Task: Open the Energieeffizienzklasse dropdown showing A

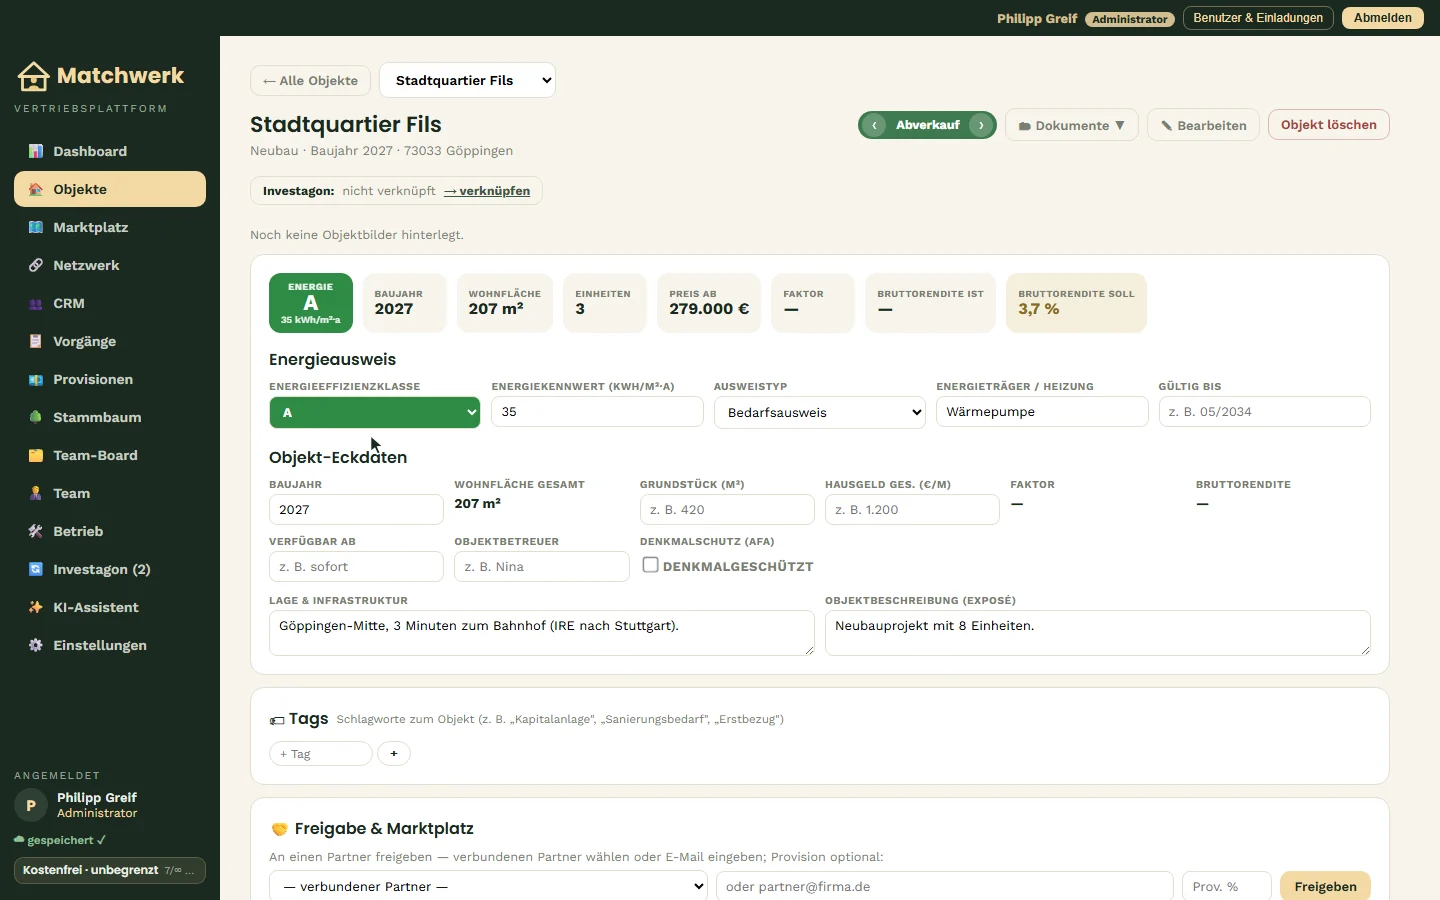Action: [375, 412]
